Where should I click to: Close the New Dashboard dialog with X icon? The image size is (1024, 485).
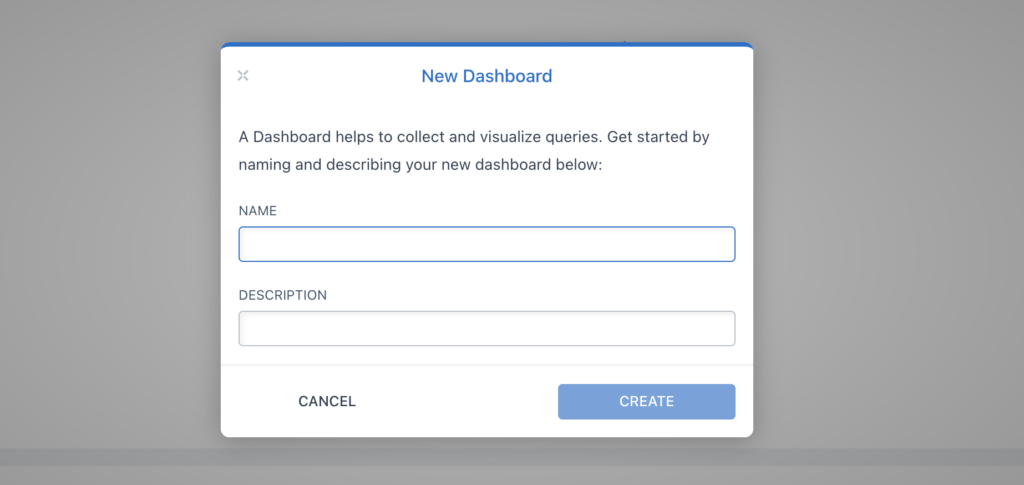click(x=243, y=76)
